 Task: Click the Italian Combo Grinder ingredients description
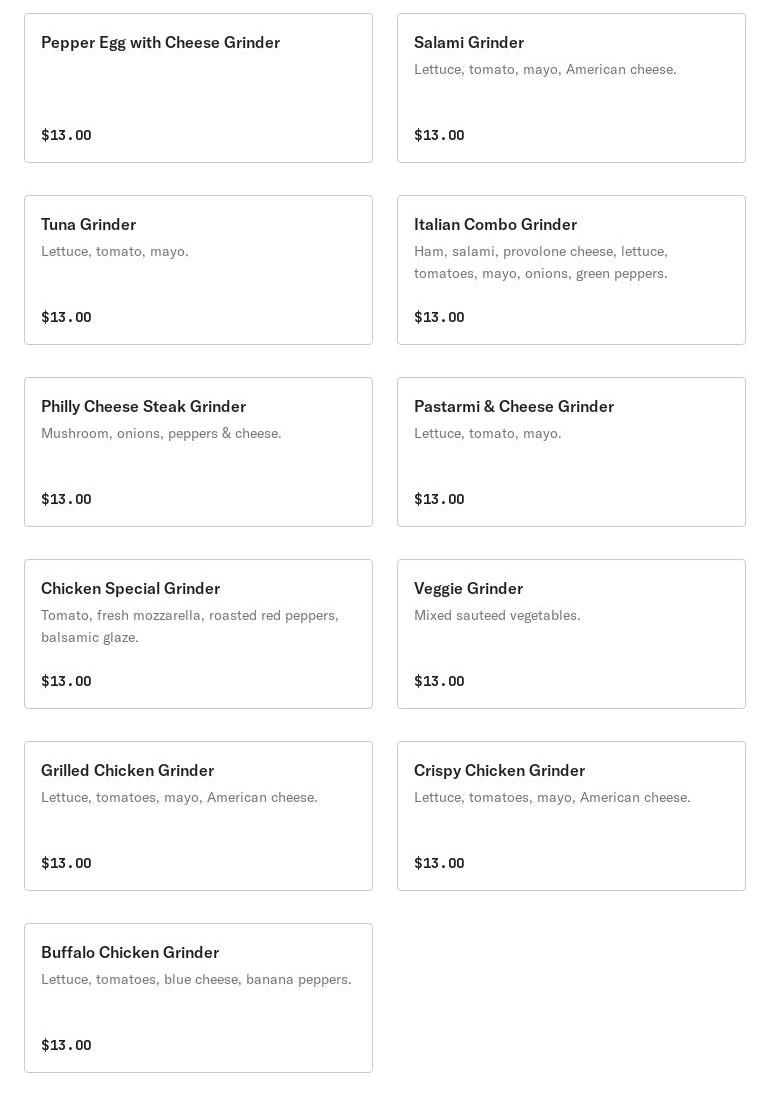(540, 262)
